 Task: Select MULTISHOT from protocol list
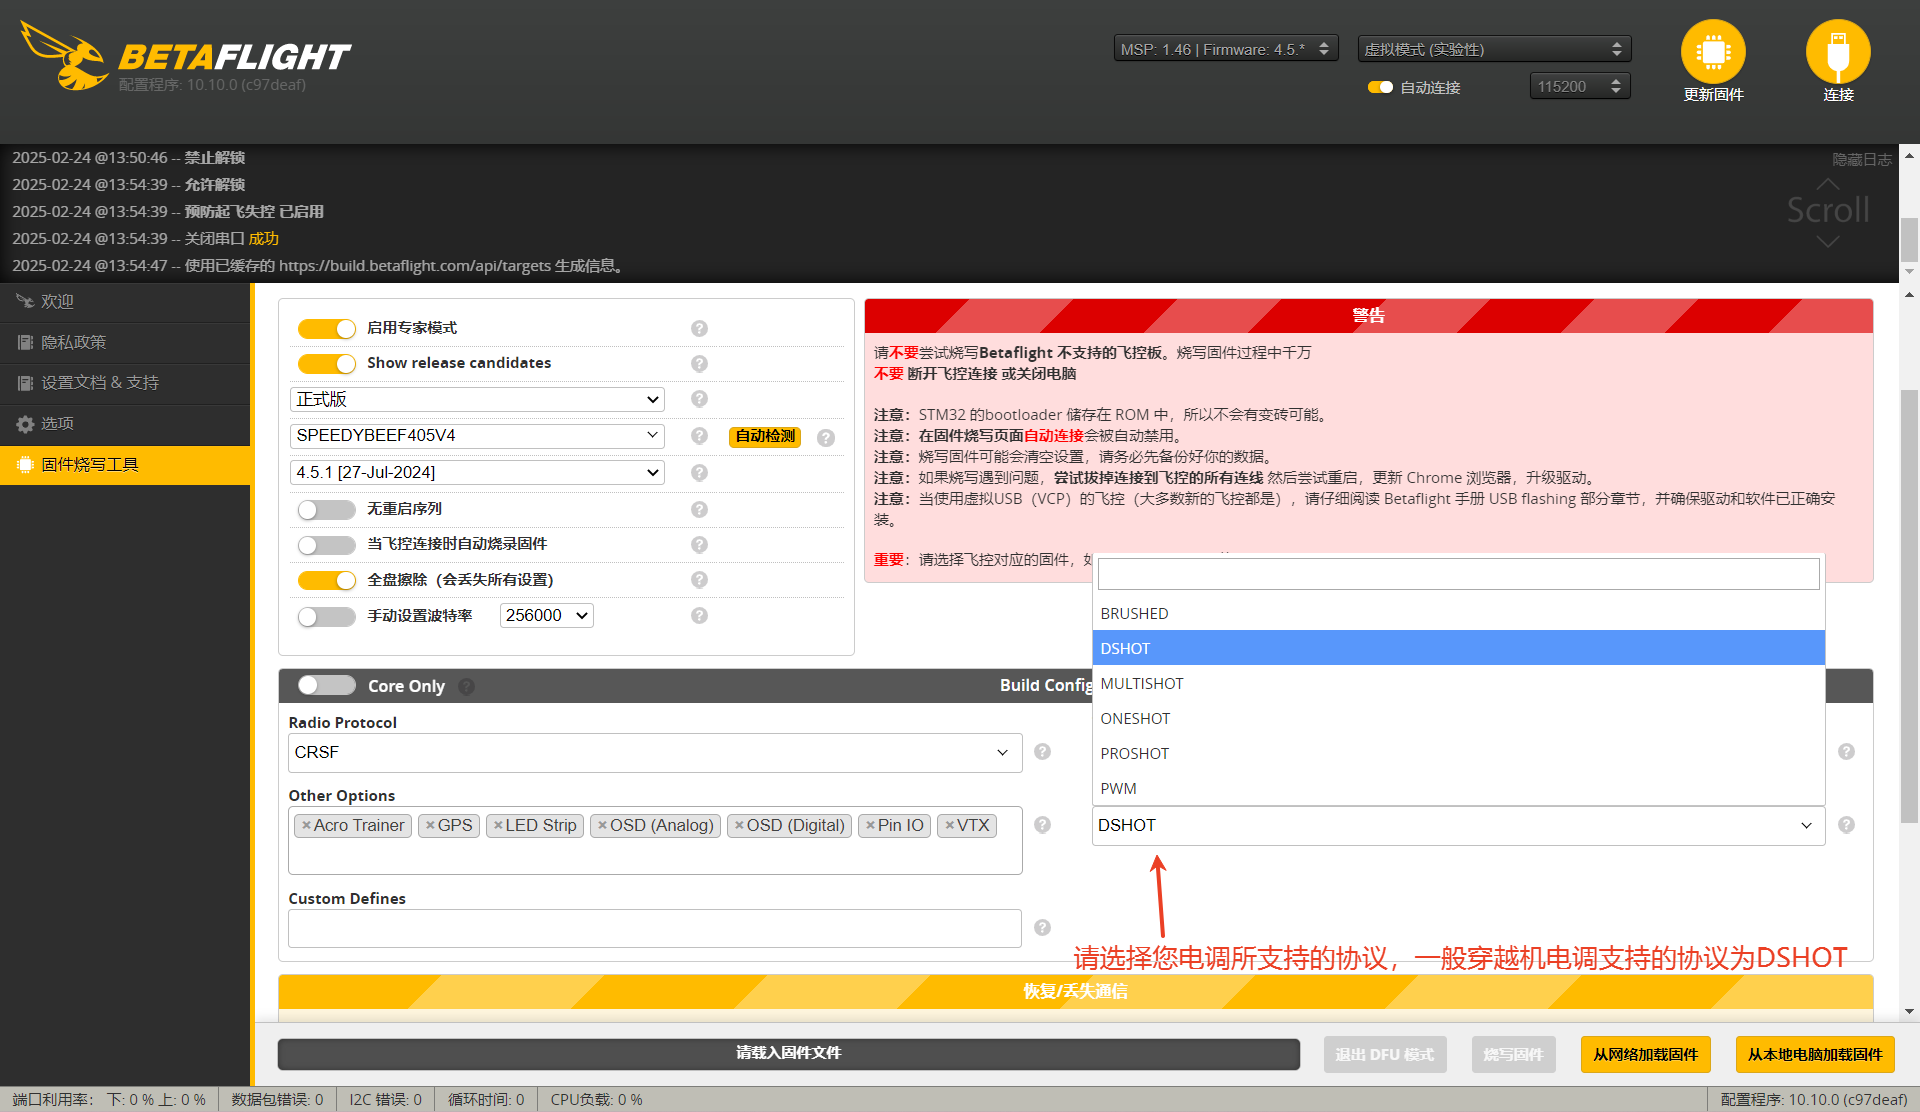tap(1458, 683)
